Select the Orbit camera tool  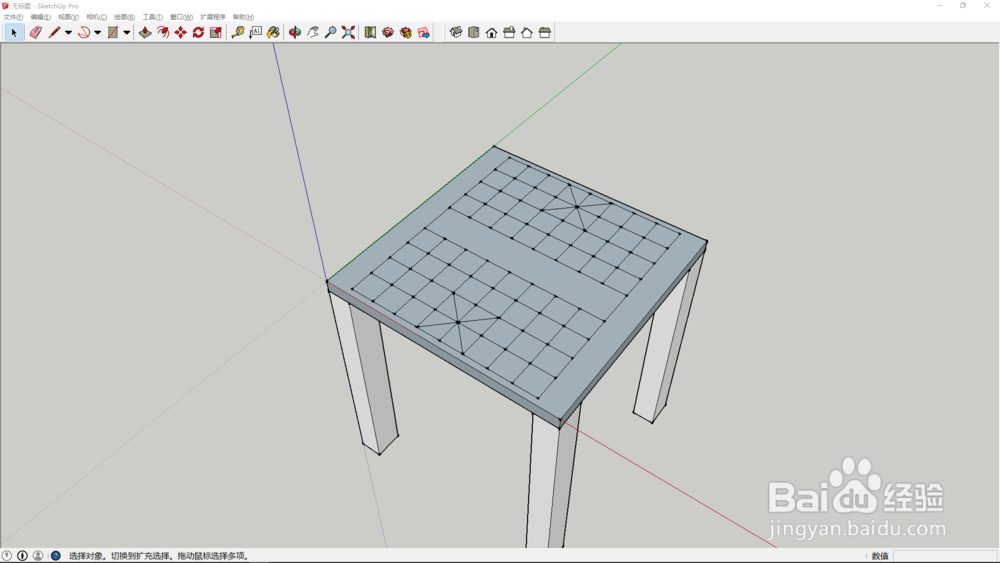tap(295, 33)
